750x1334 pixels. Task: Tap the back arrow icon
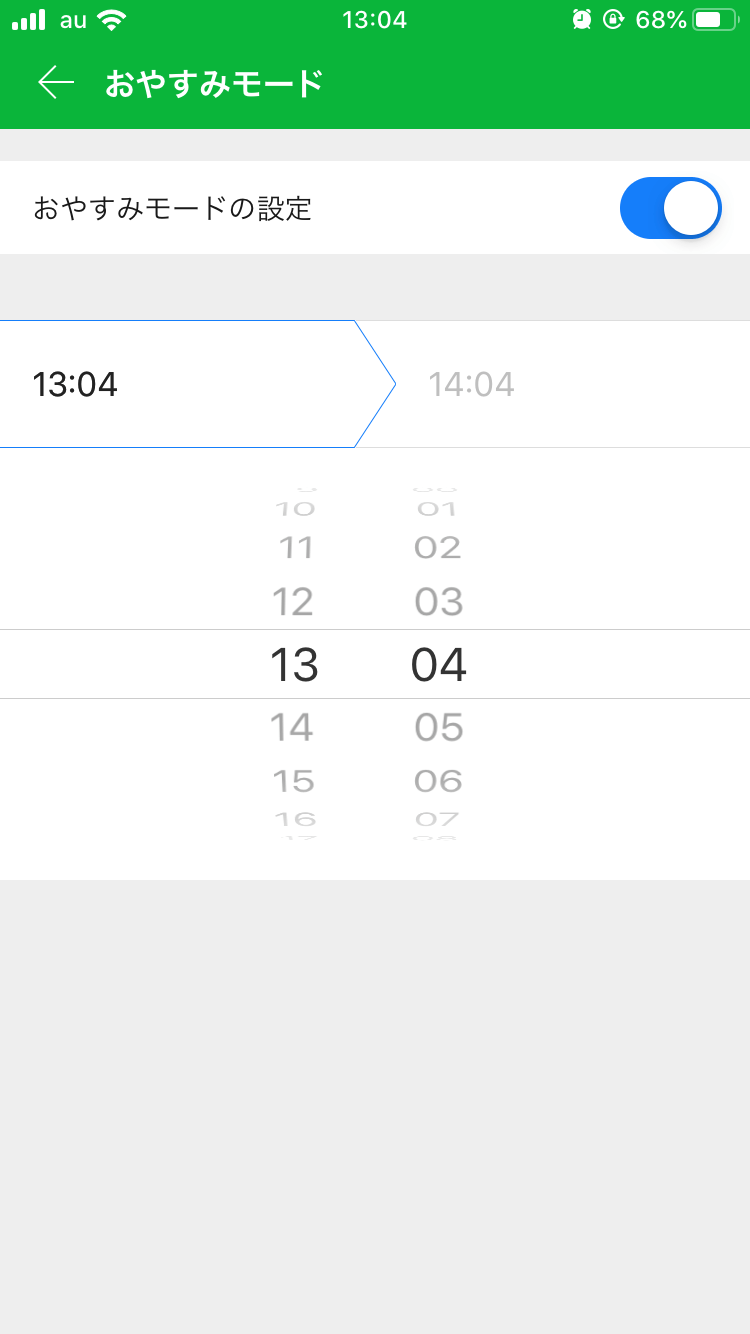[56, 83]
